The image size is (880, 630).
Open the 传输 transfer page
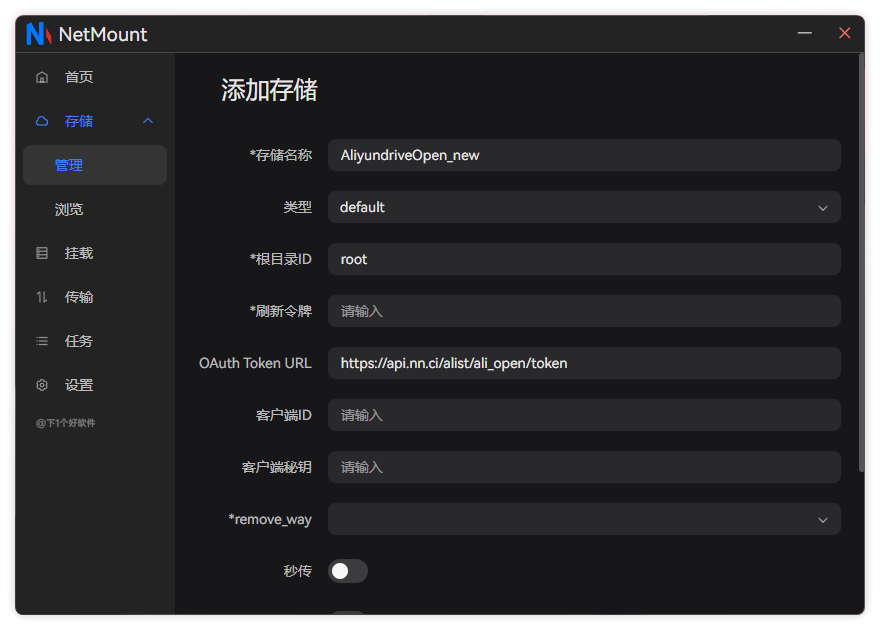(95, 297)
